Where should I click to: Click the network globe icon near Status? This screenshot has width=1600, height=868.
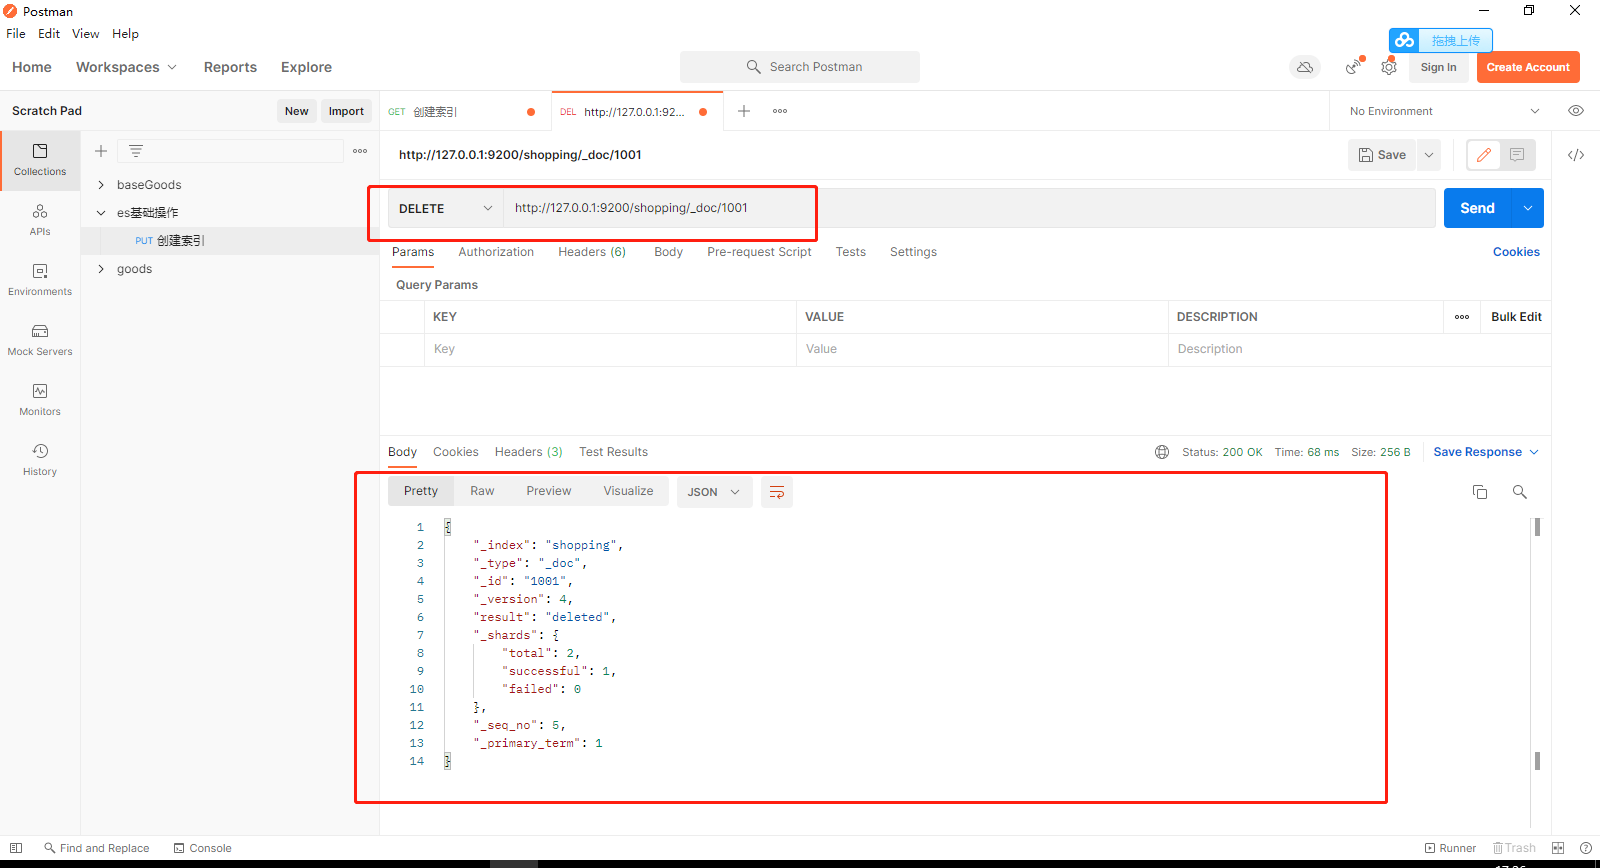pos(1162,452)
